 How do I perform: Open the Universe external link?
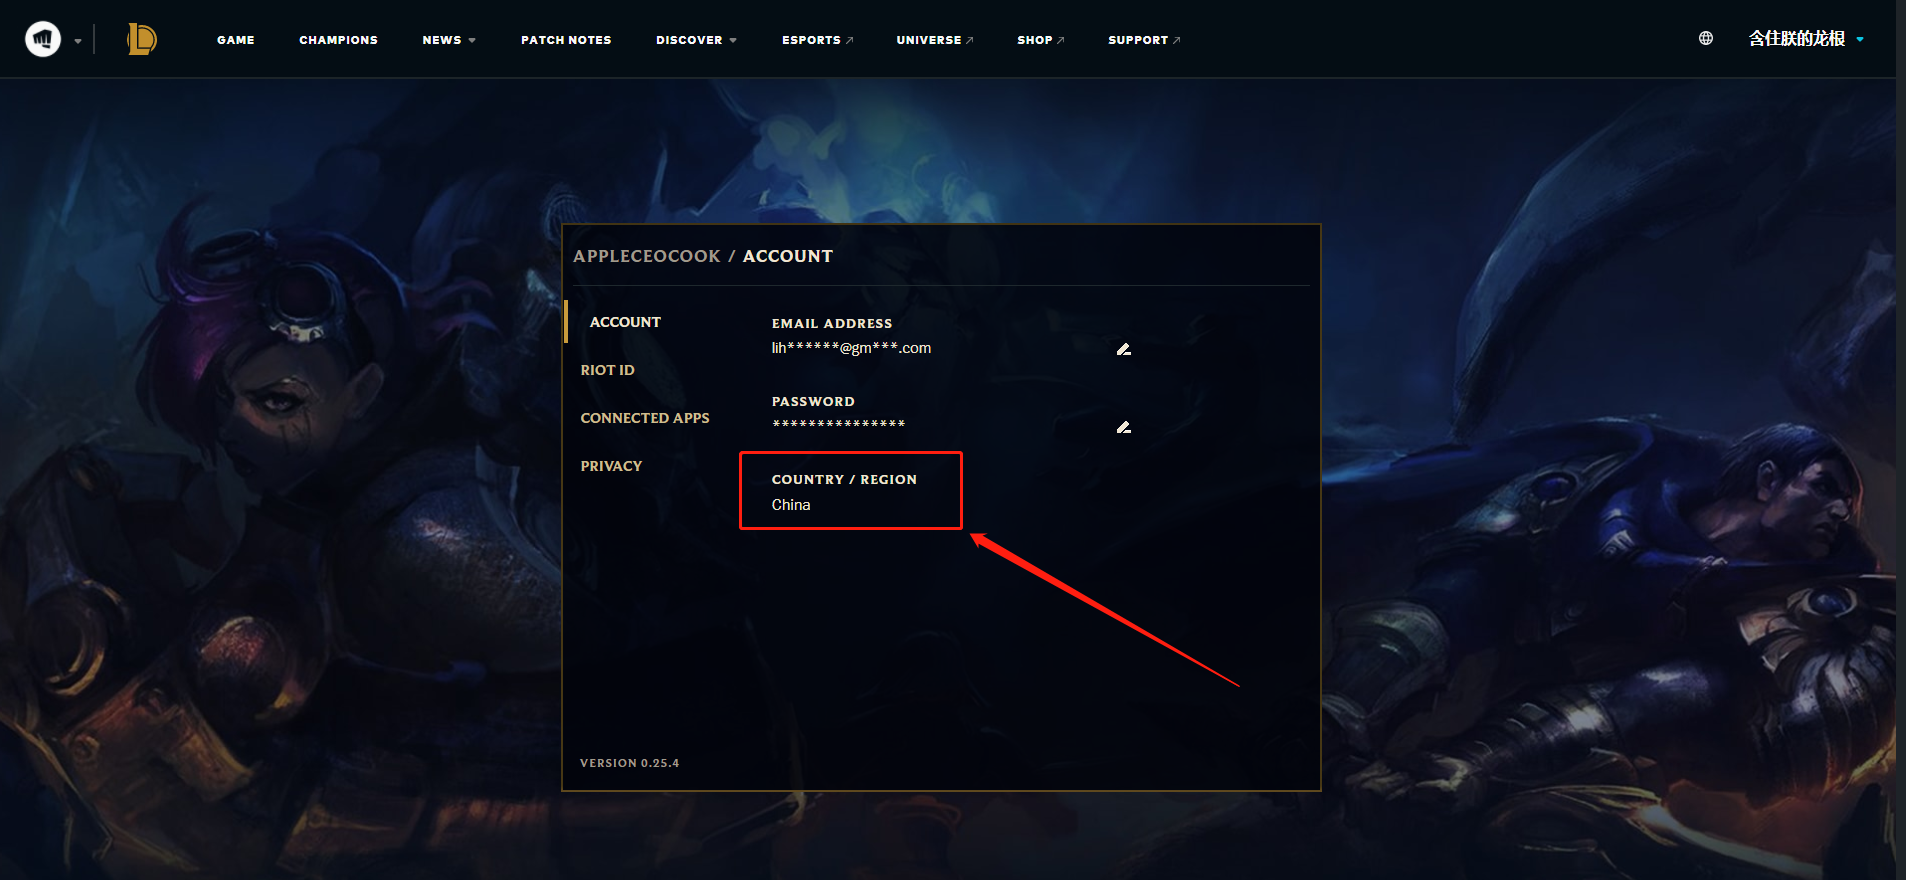point(934,40)
